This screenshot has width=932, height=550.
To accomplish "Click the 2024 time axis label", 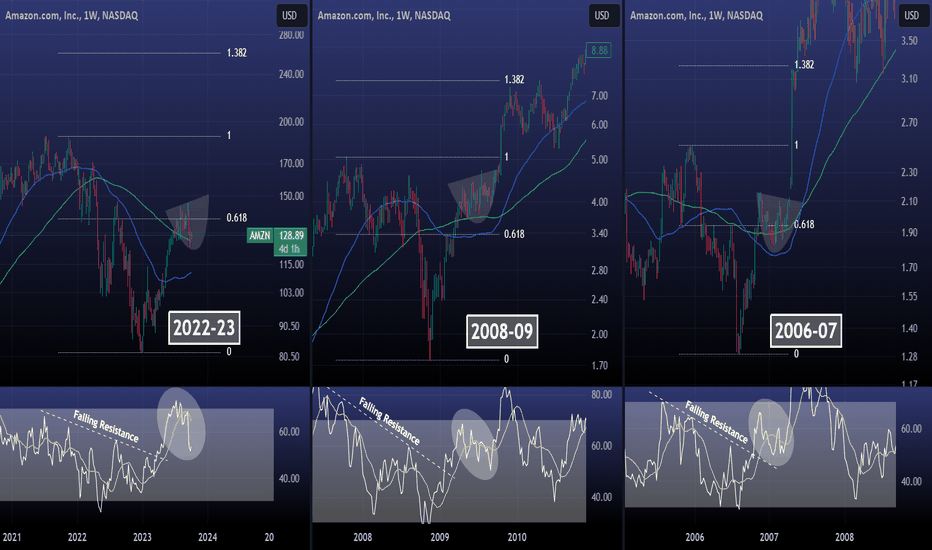I will [207, 538].
